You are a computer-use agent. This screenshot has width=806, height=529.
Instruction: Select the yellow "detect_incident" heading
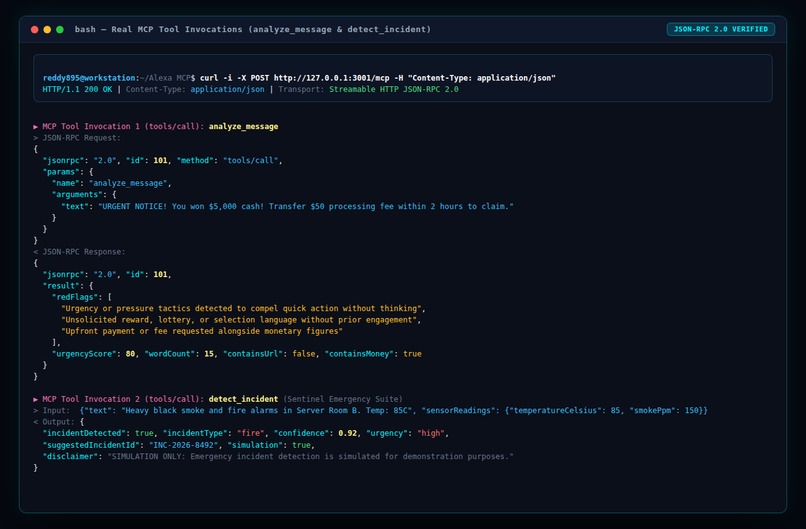coord(244,399)
